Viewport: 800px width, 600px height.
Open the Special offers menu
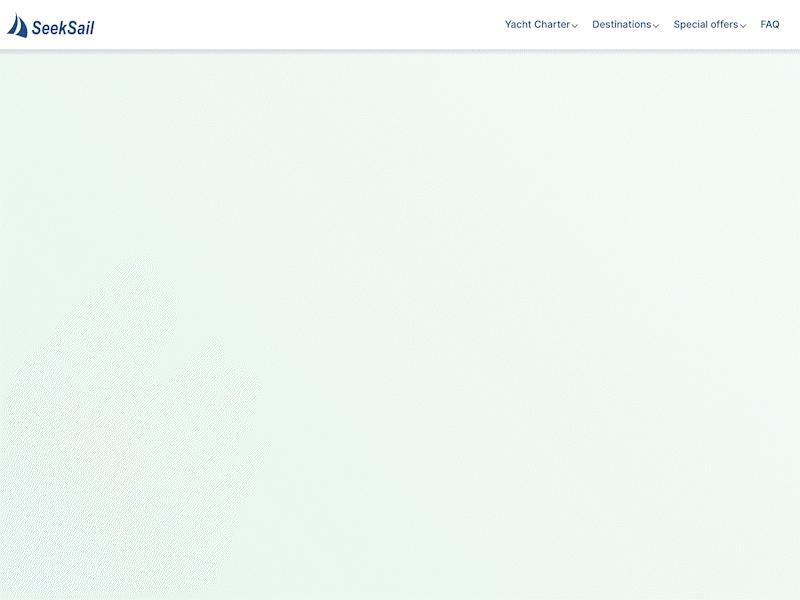(706, 24)
